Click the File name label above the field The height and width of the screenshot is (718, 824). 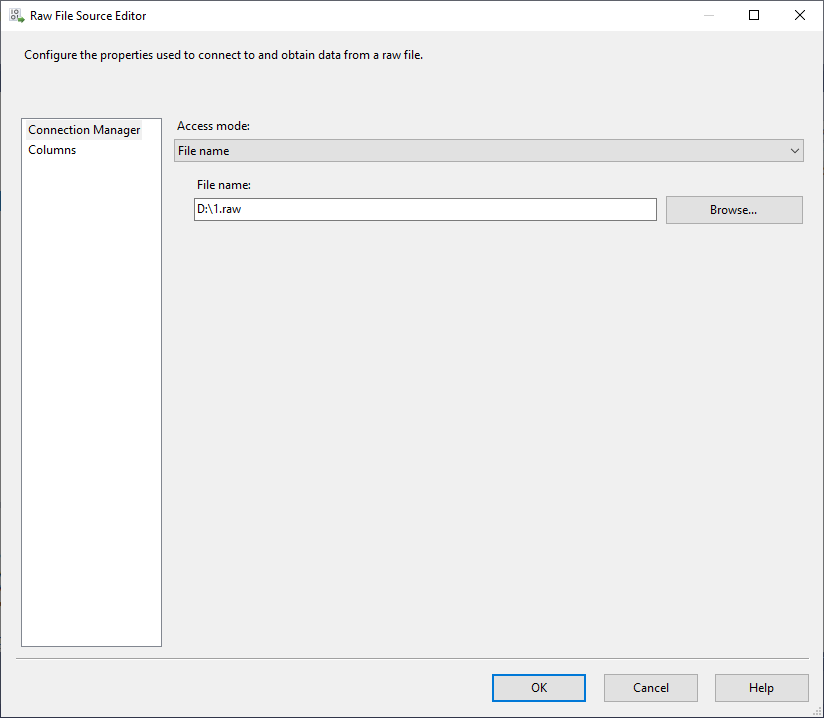tap(224, 185)
